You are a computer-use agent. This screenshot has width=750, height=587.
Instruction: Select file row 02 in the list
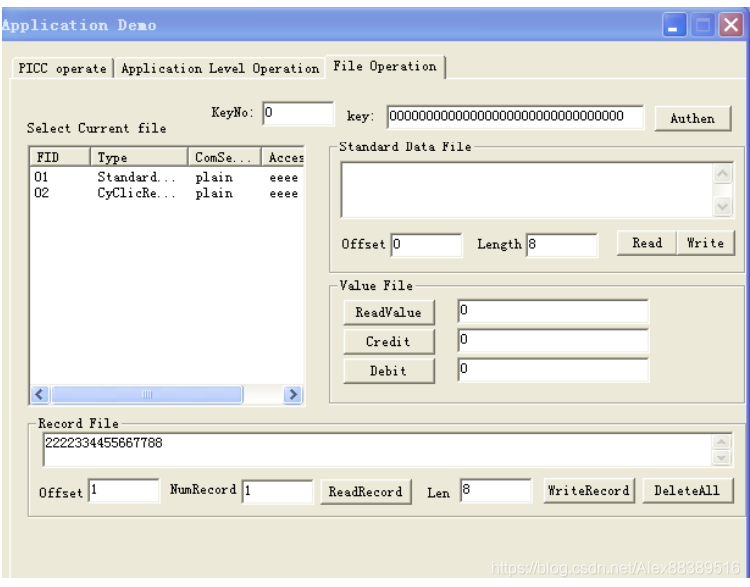[x=166, y=193]
